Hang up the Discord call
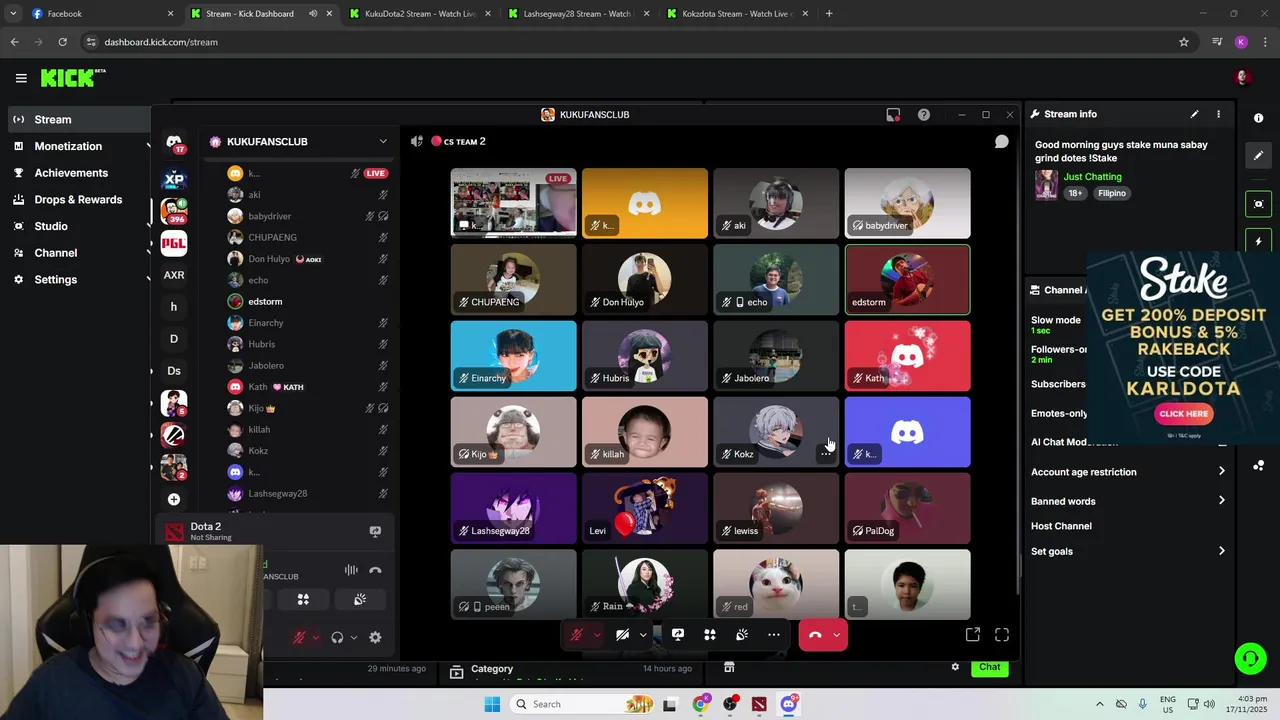The height and width of the screenshot is (720, 1280). point(815,635)
